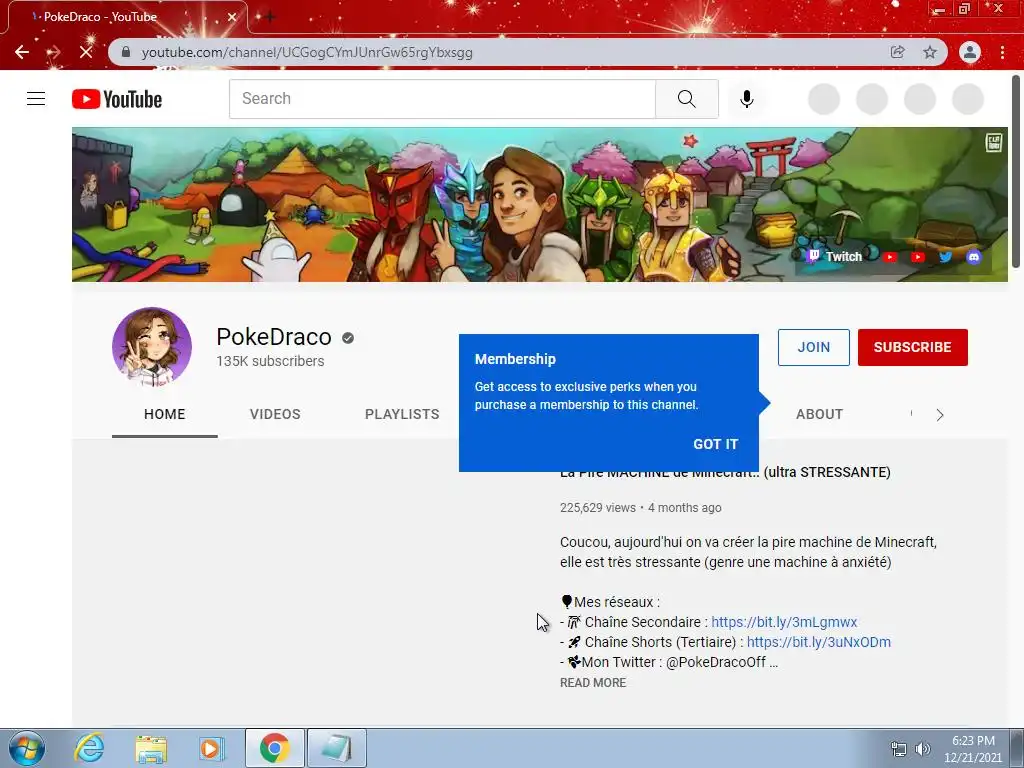Switch to the VIDEOS tab
Image resolution: width=1024 pixels, height=768 pixels.
pos(275,414)
